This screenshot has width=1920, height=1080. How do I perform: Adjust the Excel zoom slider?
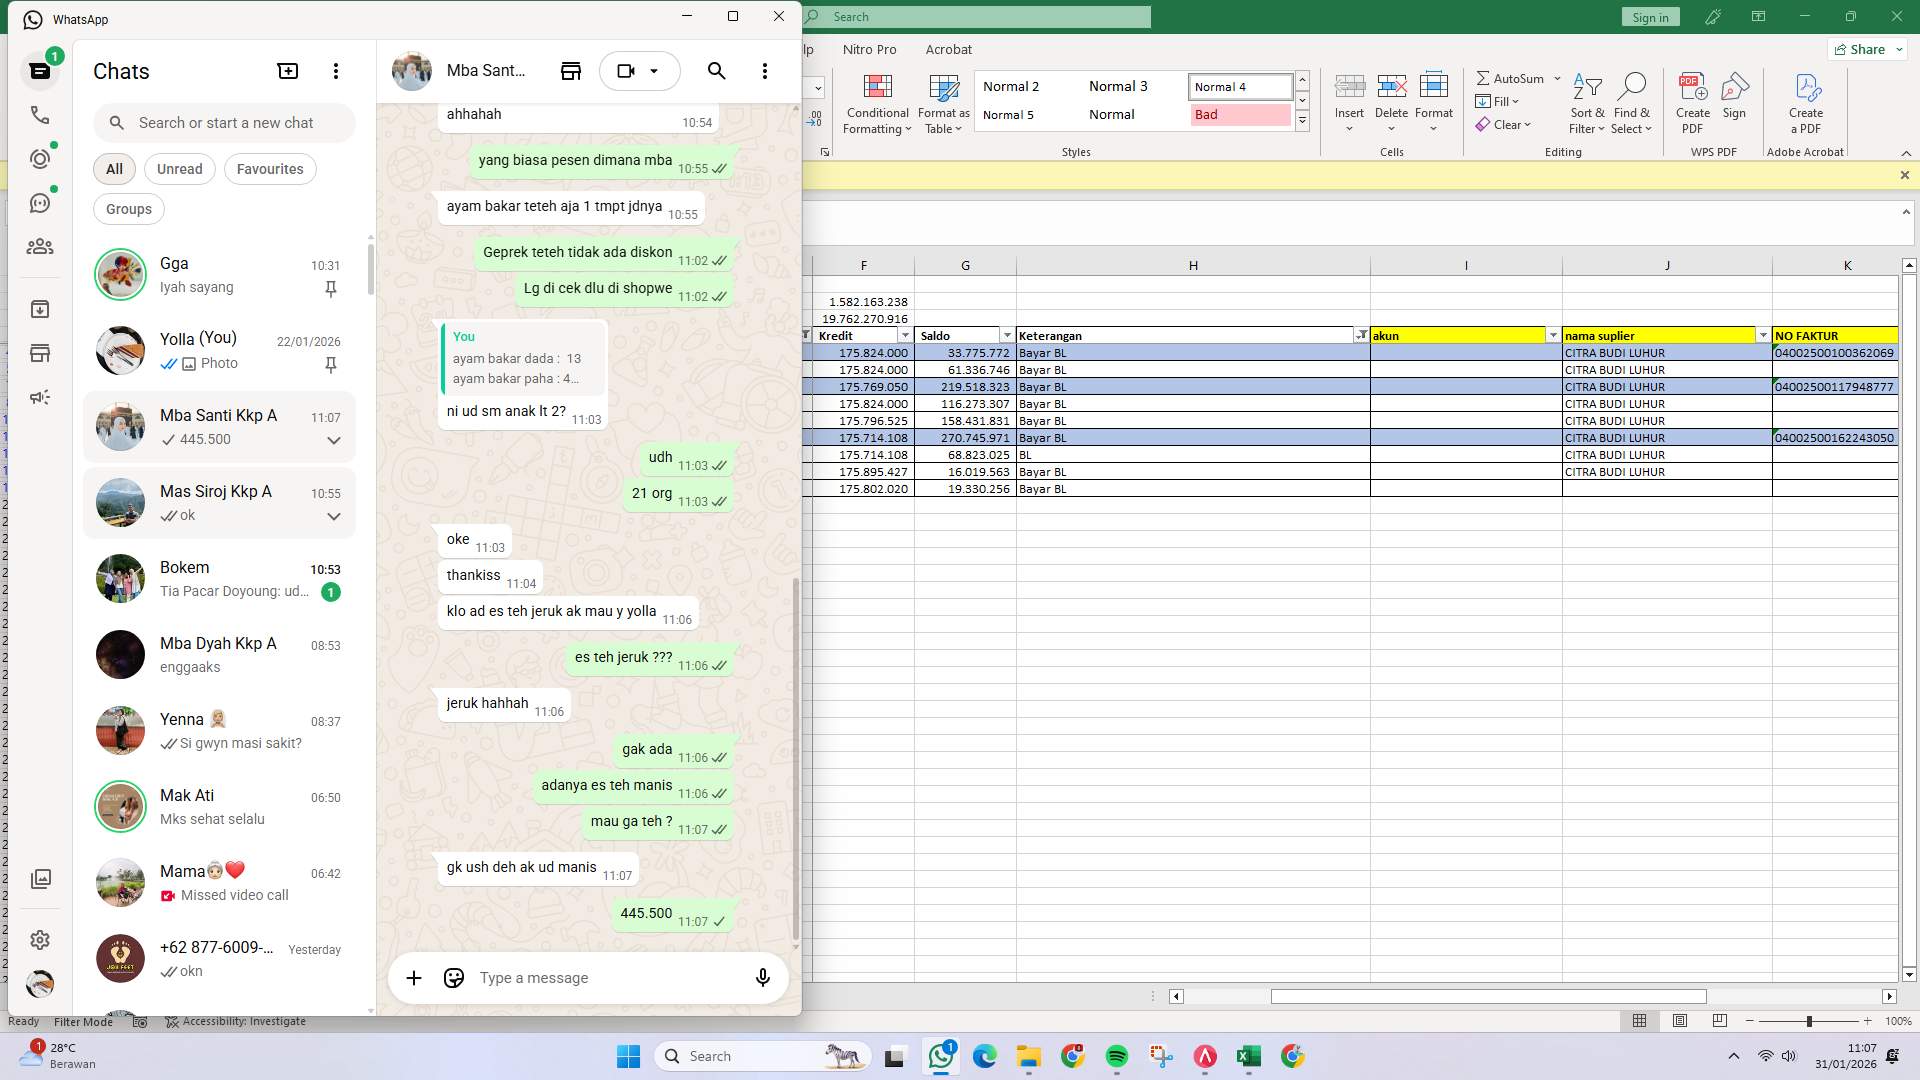pyautogui.click(x=1808, y=1021)
